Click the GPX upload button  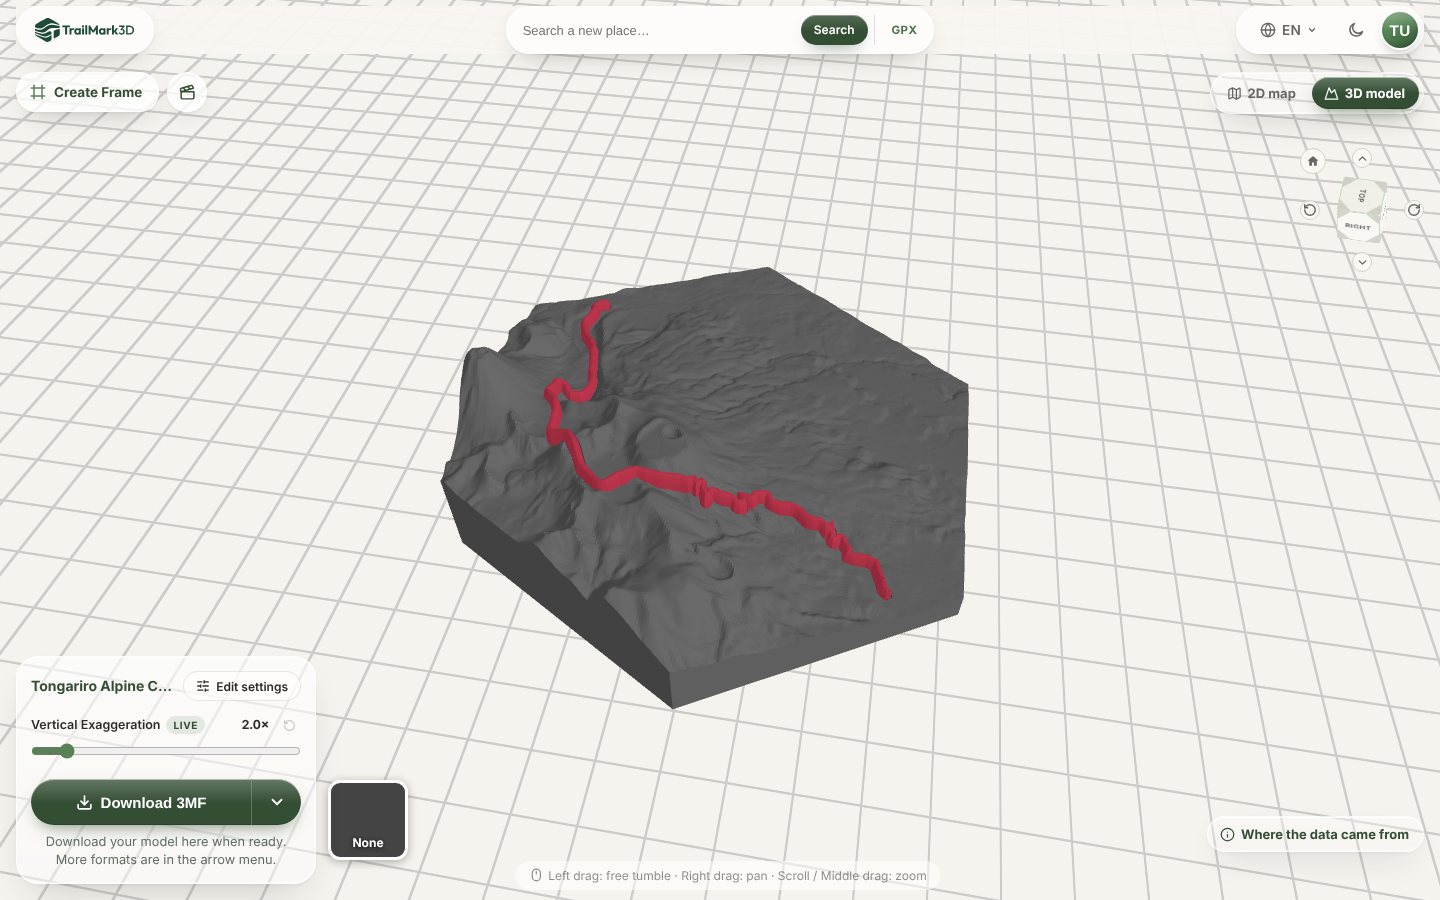point(904,30)
